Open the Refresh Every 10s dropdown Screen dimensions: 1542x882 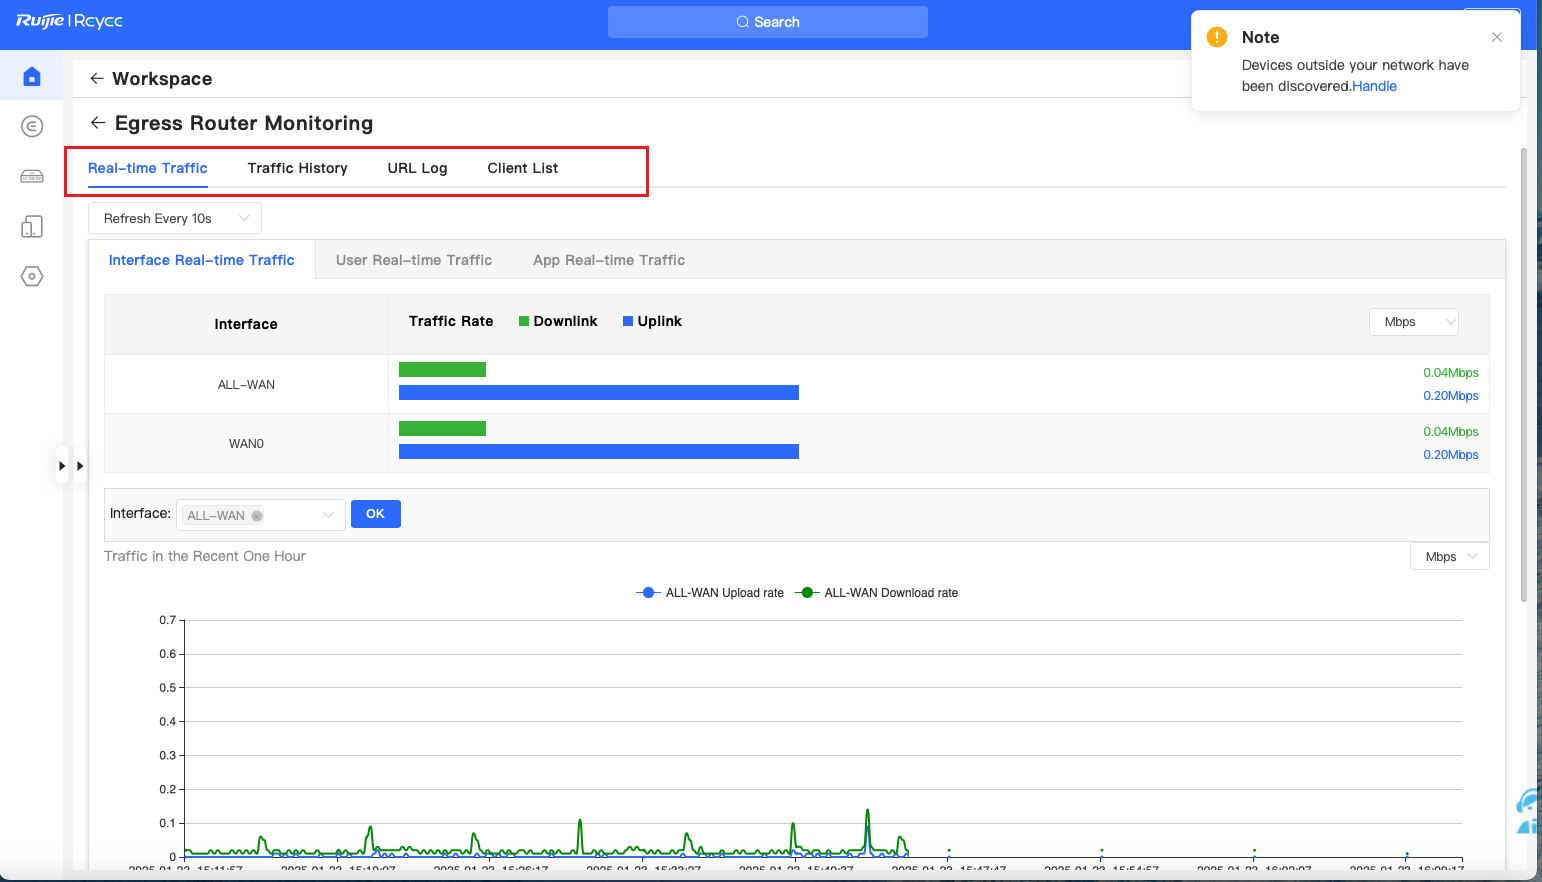(x=175, y=218)
